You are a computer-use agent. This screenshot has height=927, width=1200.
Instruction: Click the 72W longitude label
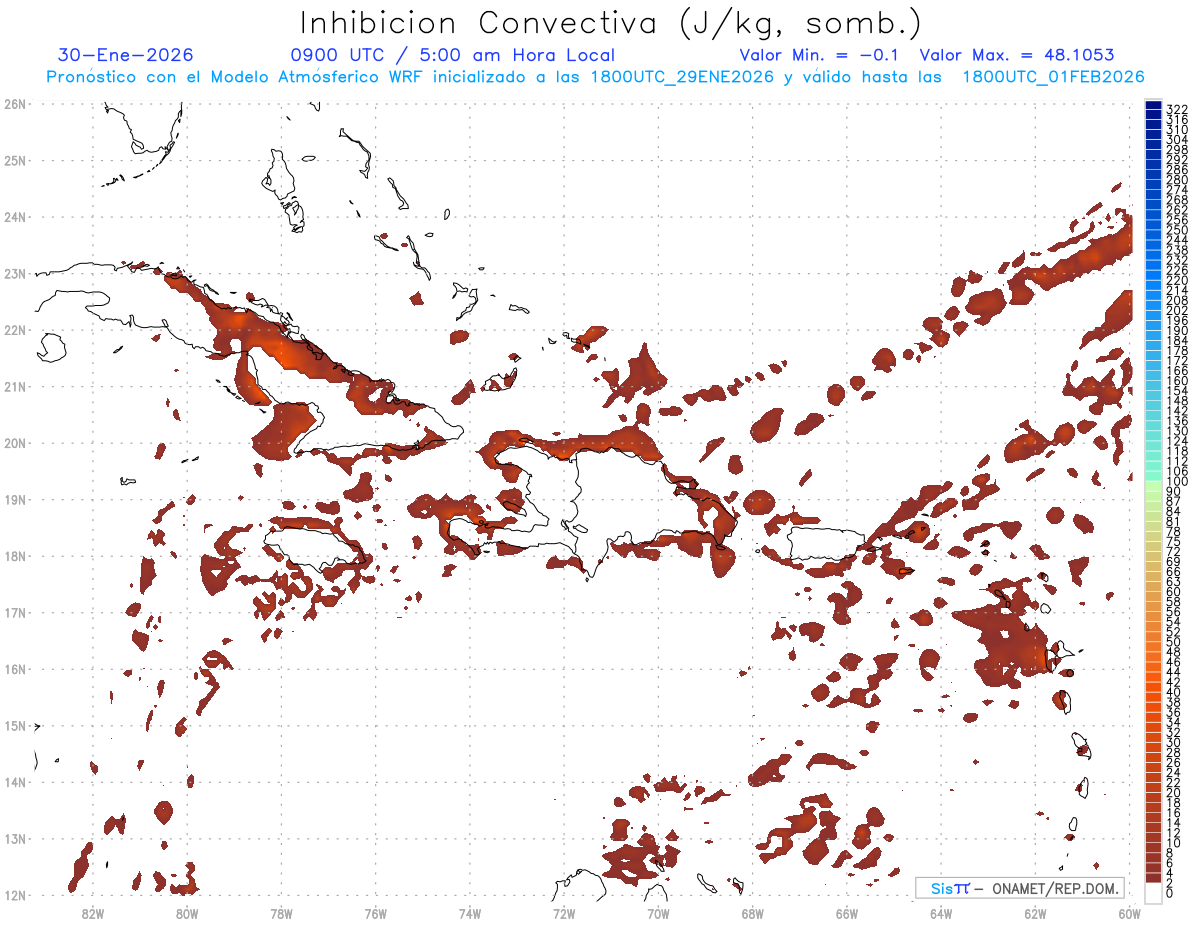click(x=564, y=913)
